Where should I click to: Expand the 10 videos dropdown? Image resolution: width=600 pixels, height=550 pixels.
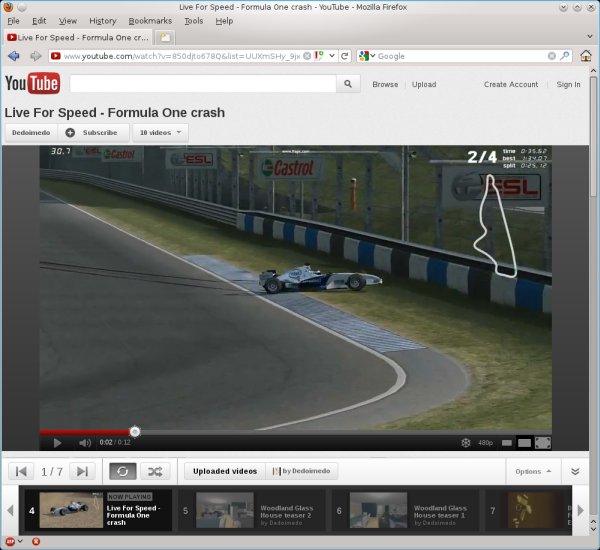coord(160,132)
